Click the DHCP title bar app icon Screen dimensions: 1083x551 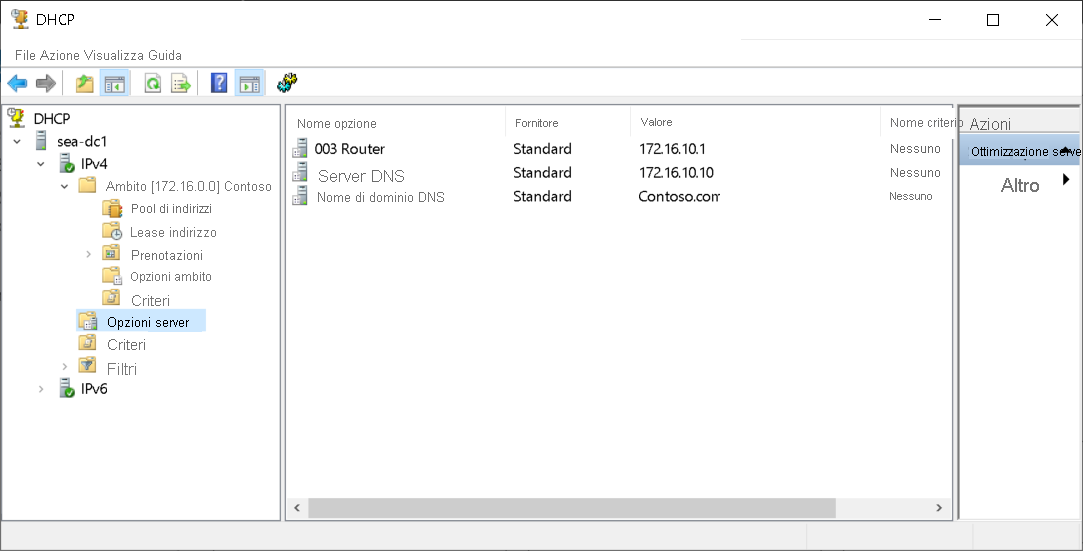[x=20, y=19]
